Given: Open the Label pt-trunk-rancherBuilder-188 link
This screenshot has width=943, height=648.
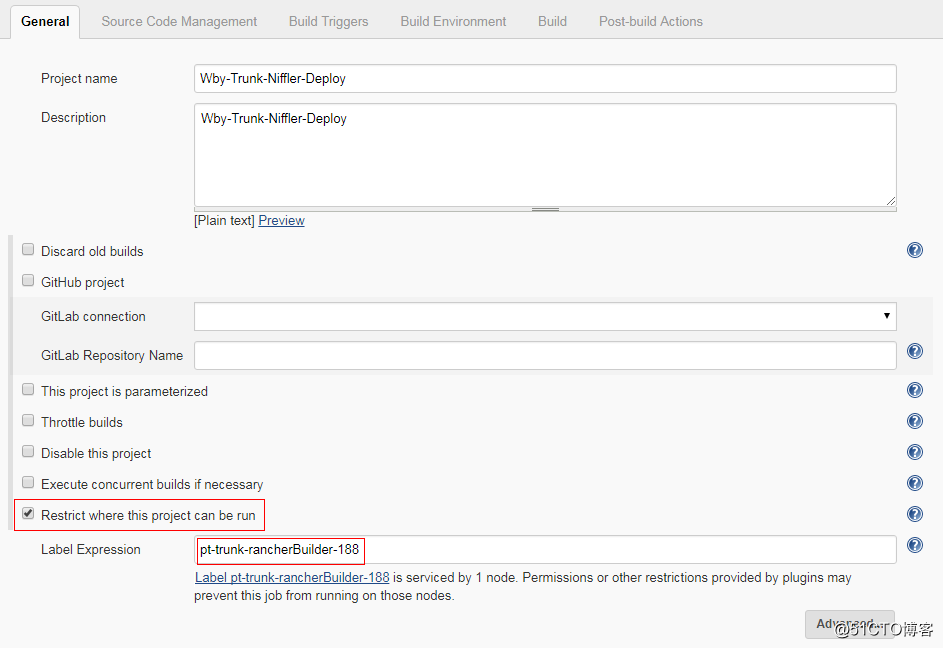Looking at the screenshot, I should (292, 578).
